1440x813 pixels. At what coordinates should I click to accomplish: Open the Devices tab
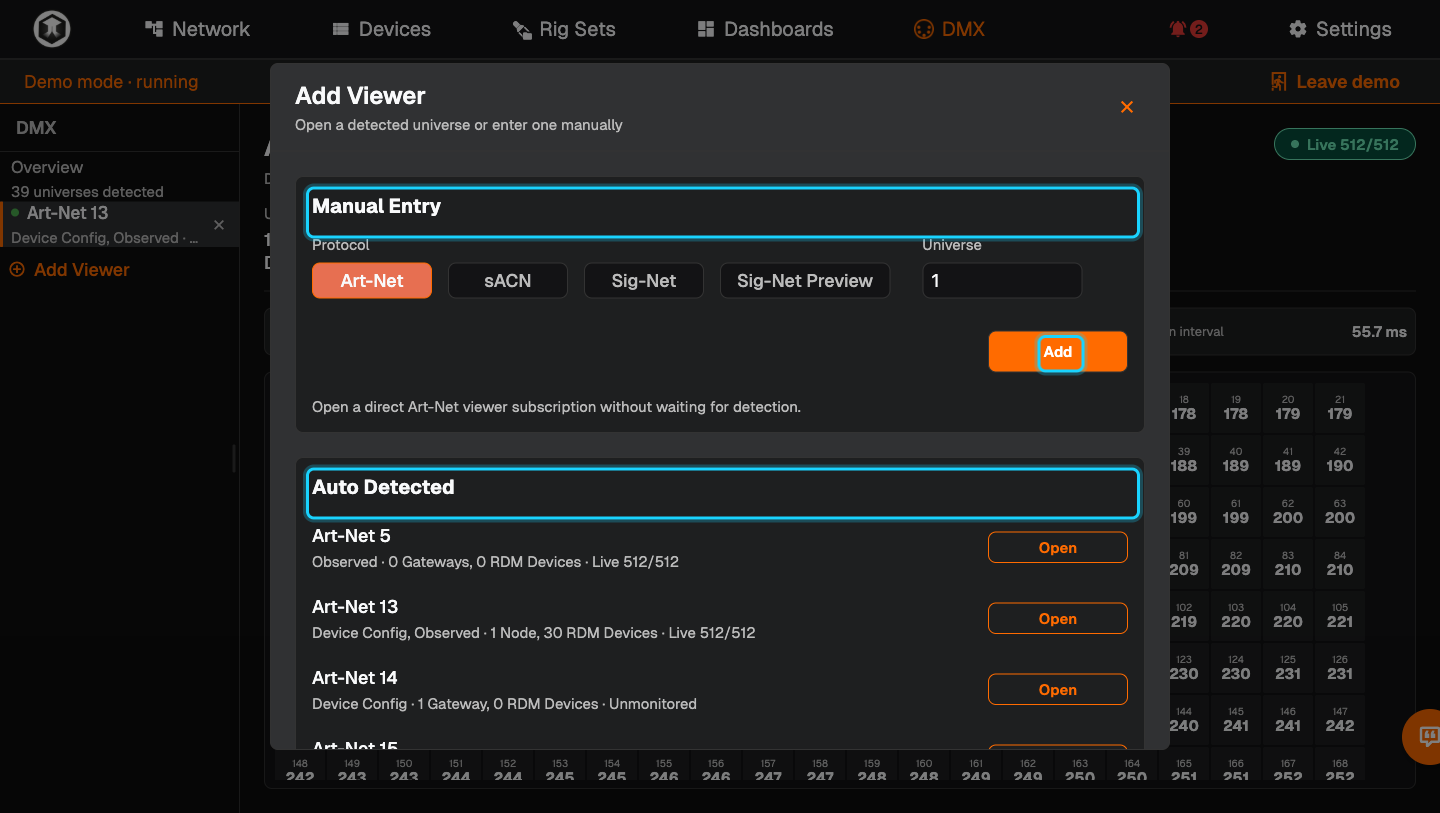(381, 29)
